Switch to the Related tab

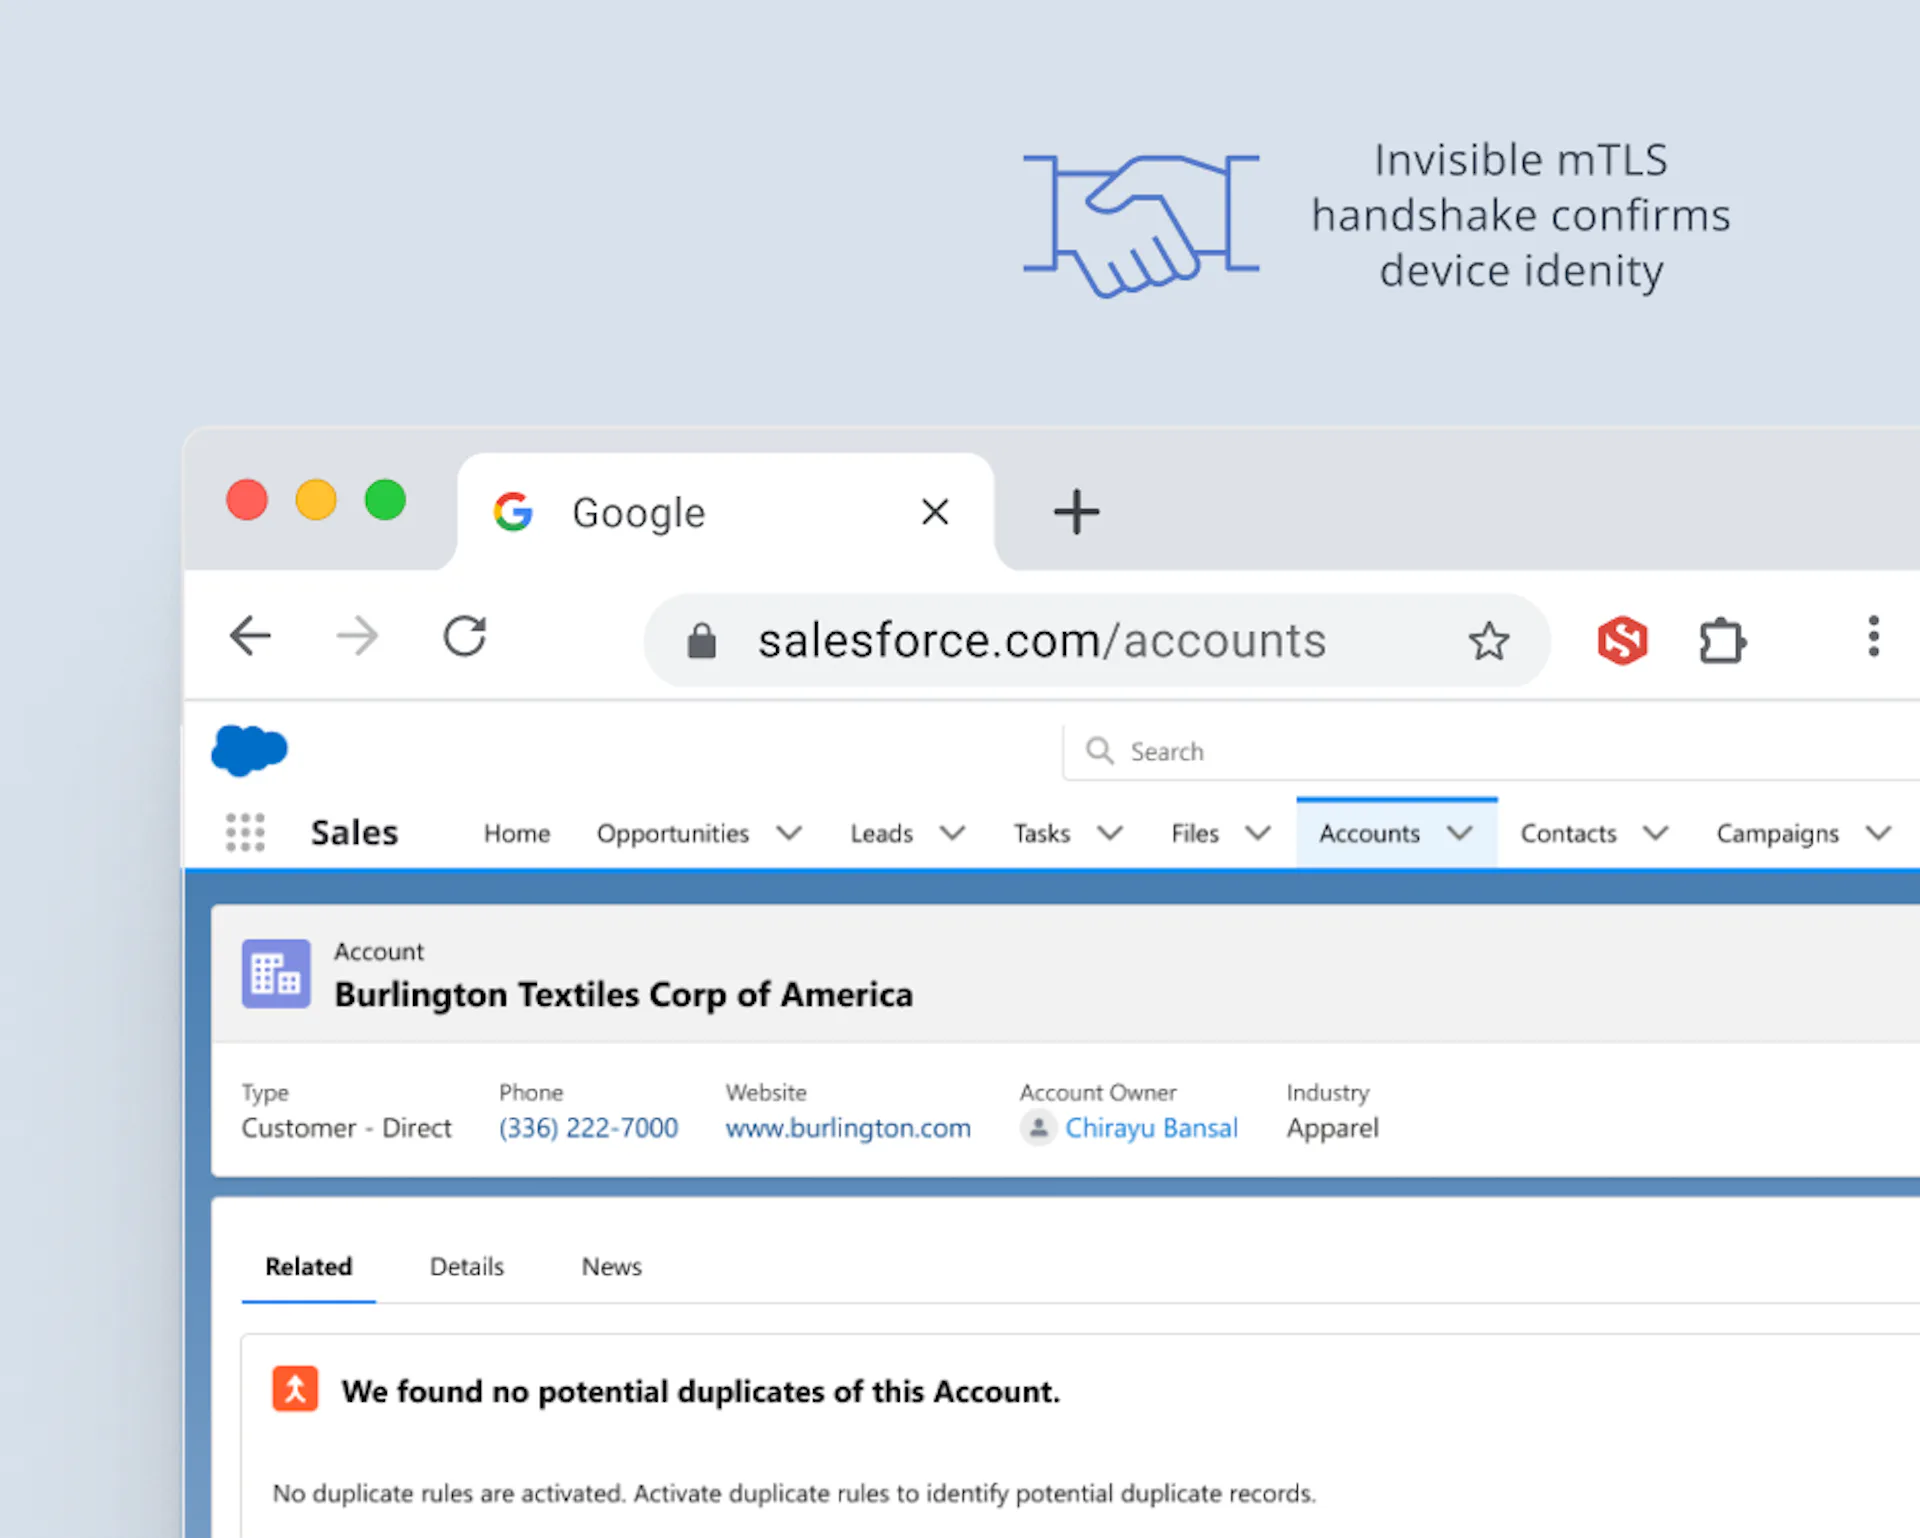click(308, 1266)
